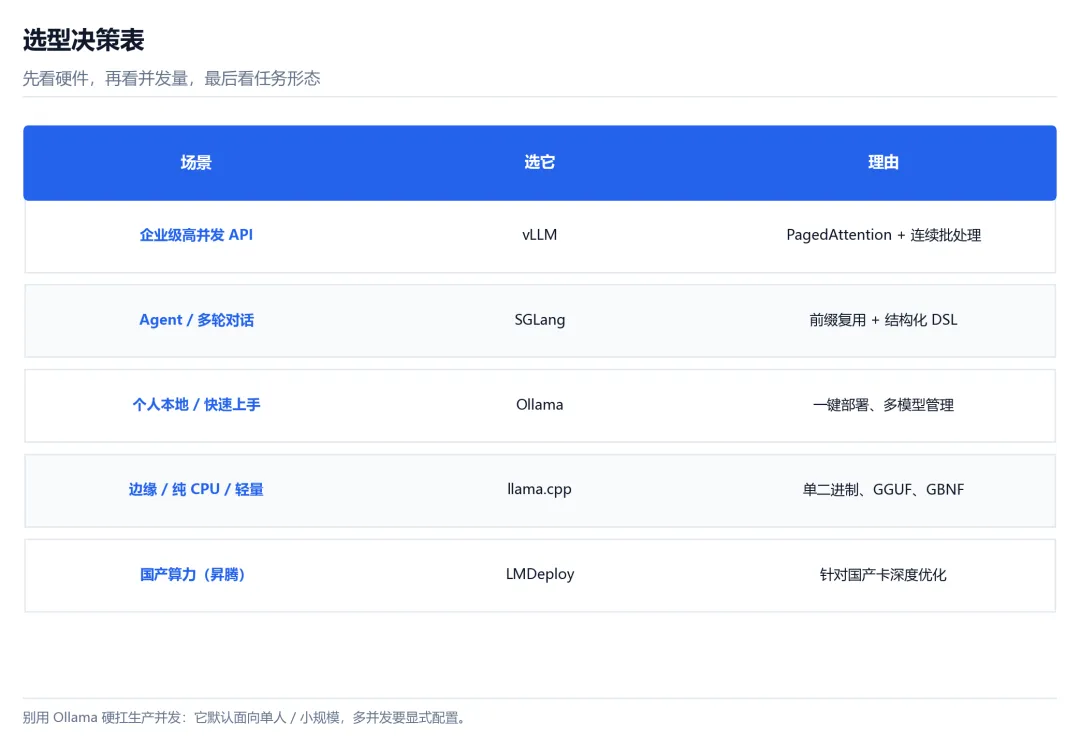Open the 个人本地 / 快速上手 link

tap(196, 405)
